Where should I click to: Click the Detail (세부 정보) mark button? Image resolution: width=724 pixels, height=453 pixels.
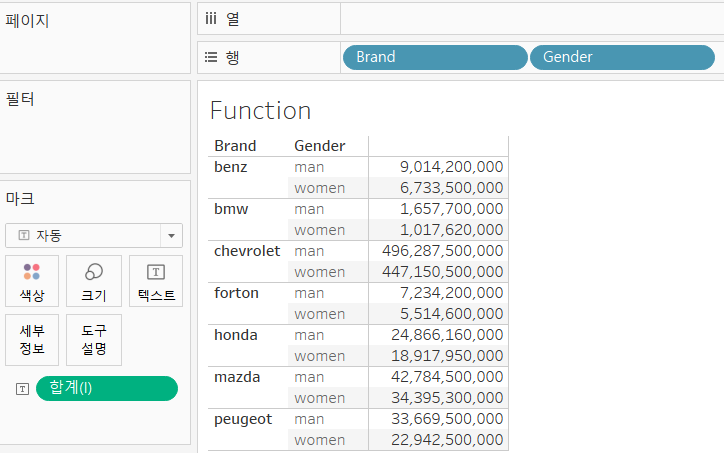32,340
